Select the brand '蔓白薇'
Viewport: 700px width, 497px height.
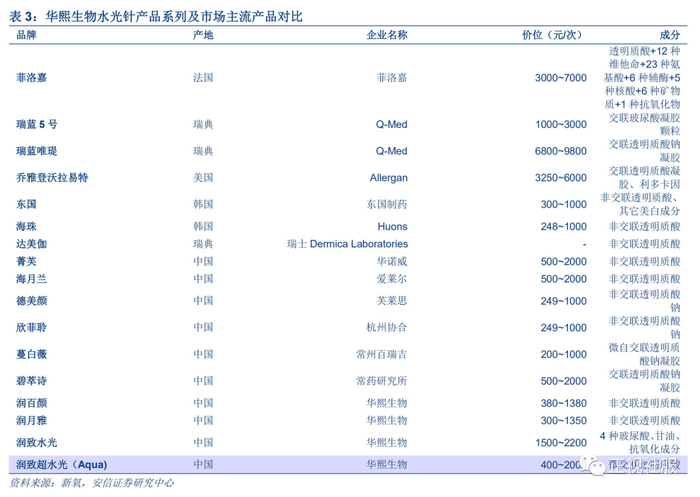[x=31, y=354]
